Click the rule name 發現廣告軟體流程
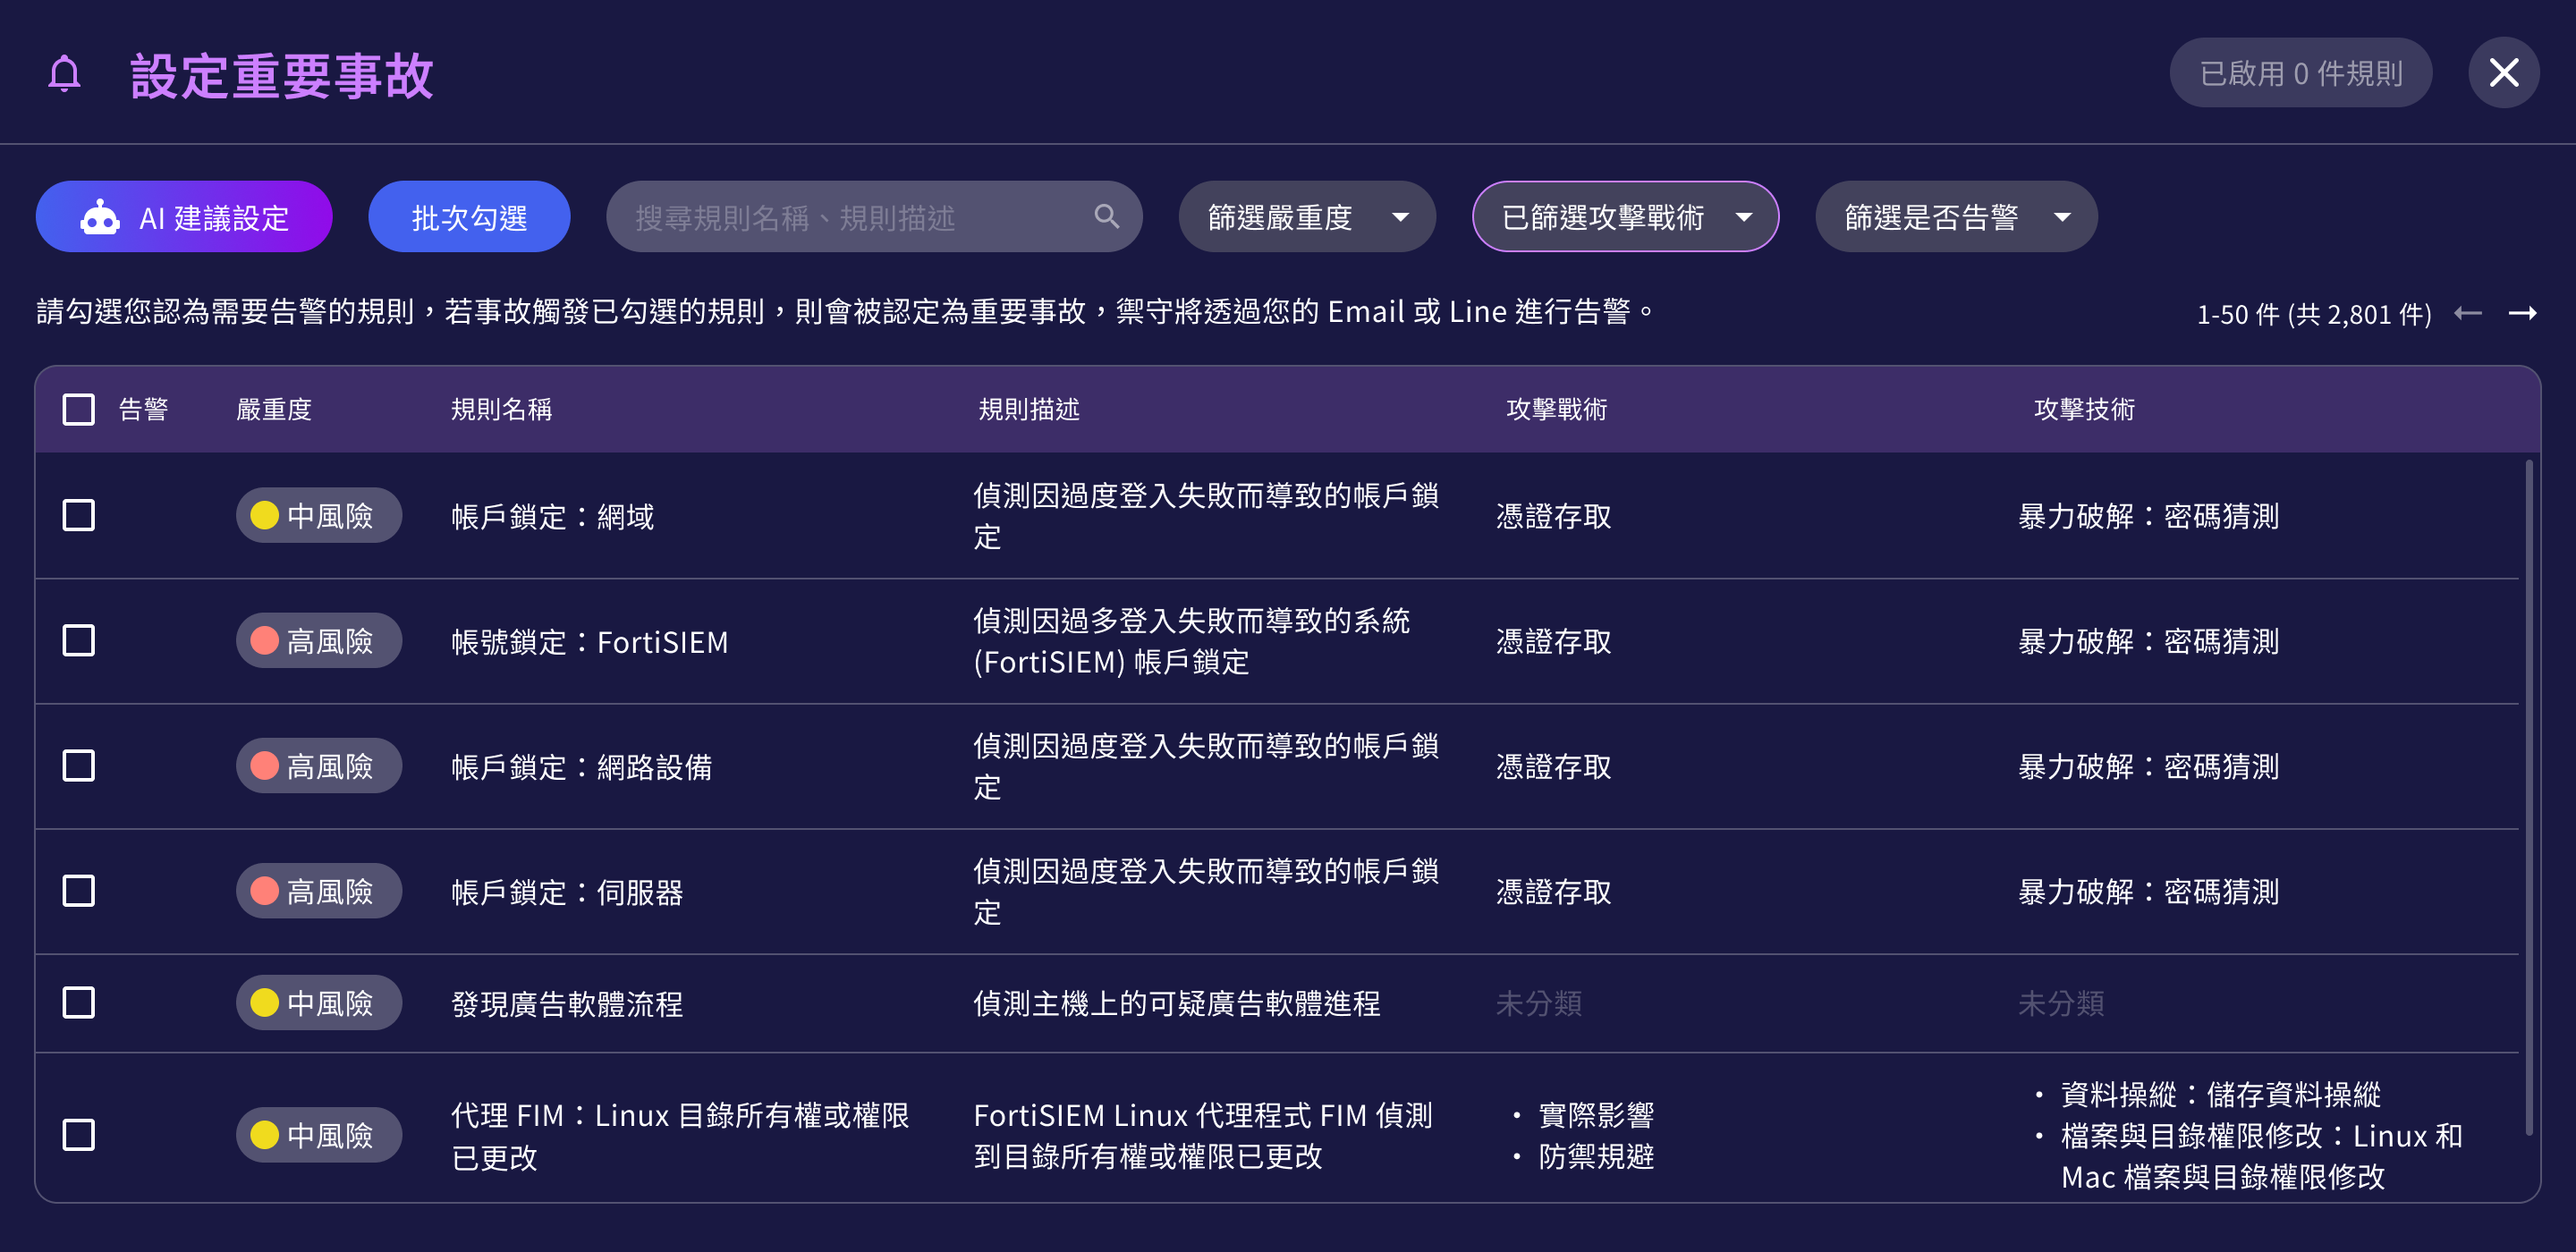This screenshot has height=1252, width=2576. (x=567, y=1003)
